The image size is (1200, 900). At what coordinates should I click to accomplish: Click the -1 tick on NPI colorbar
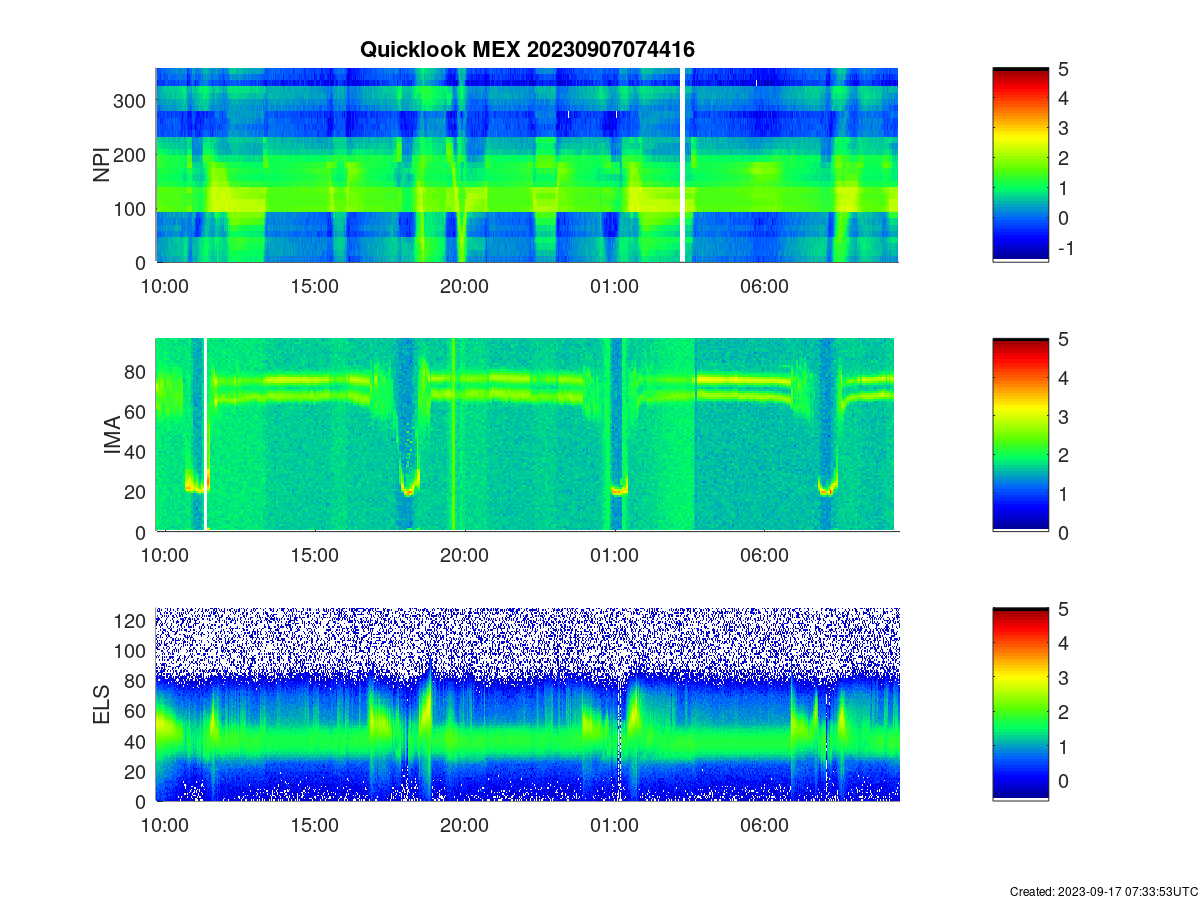pyautogui.click(x=1065, y=248)
